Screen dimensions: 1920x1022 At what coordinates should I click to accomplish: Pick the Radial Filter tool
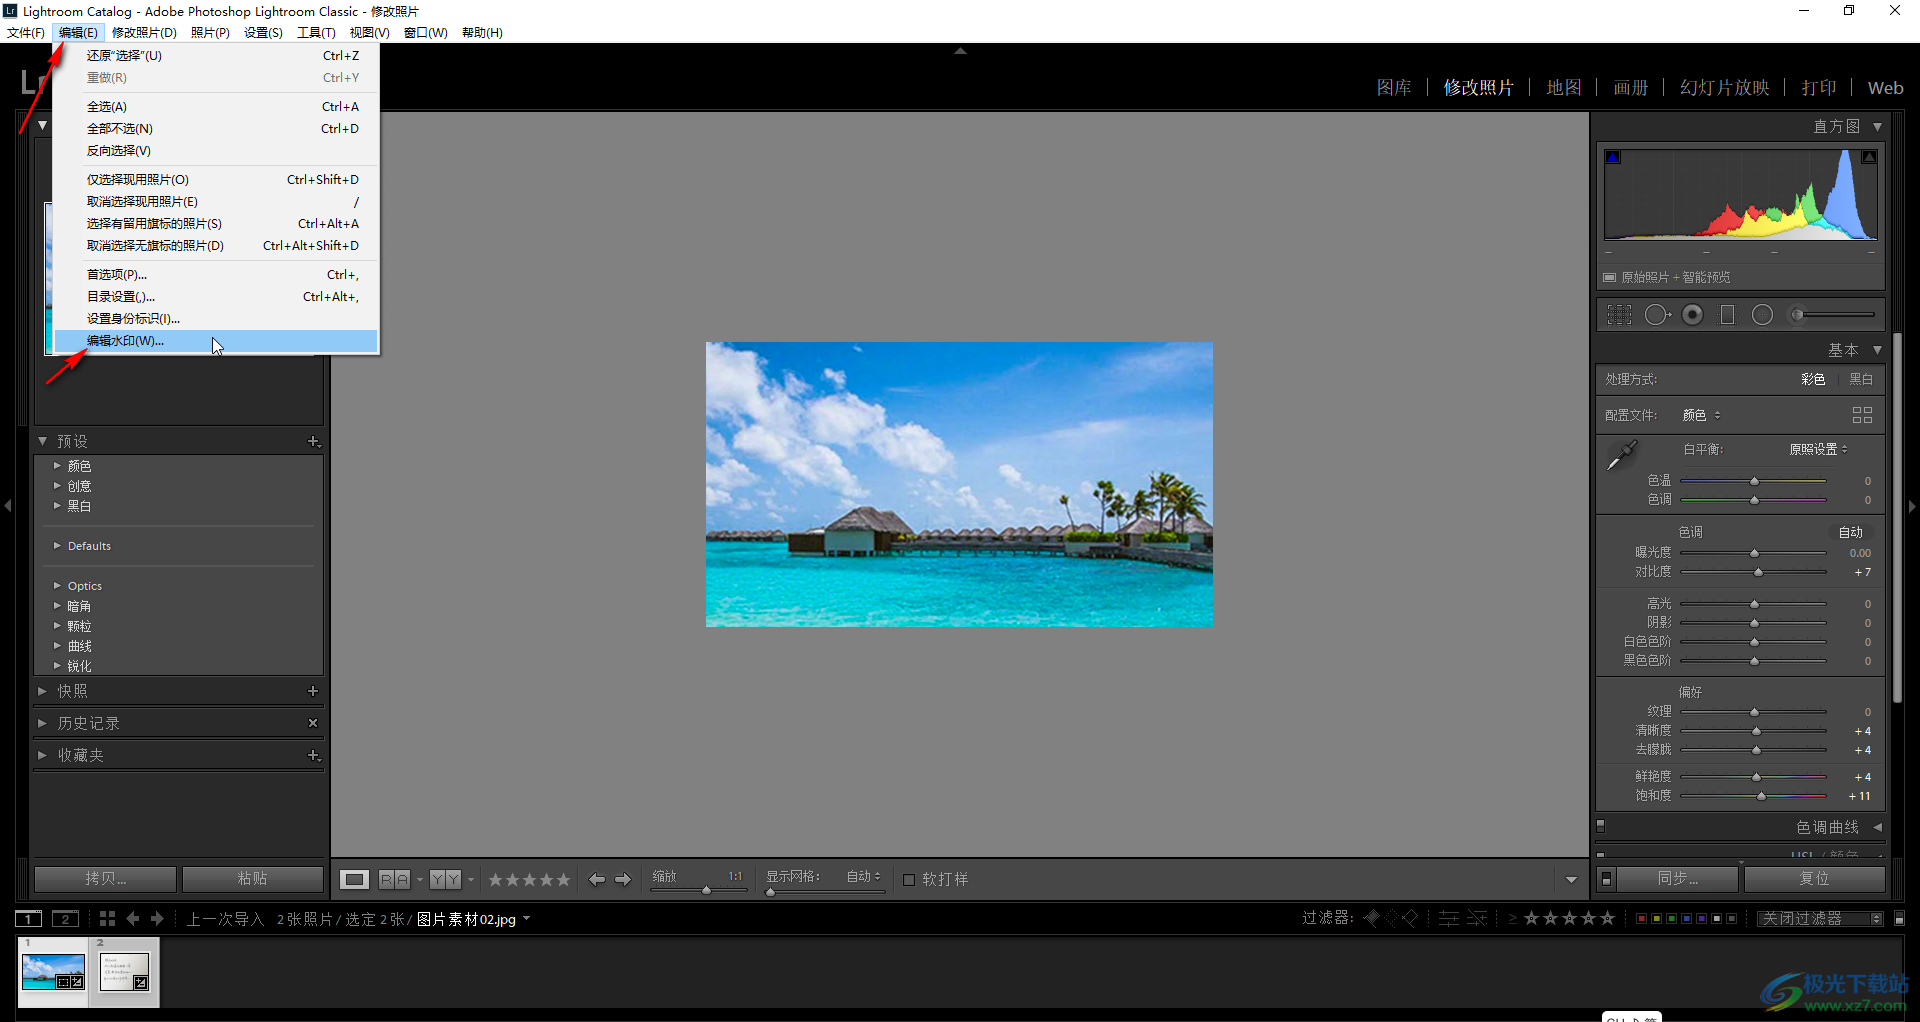point(1762,315)
